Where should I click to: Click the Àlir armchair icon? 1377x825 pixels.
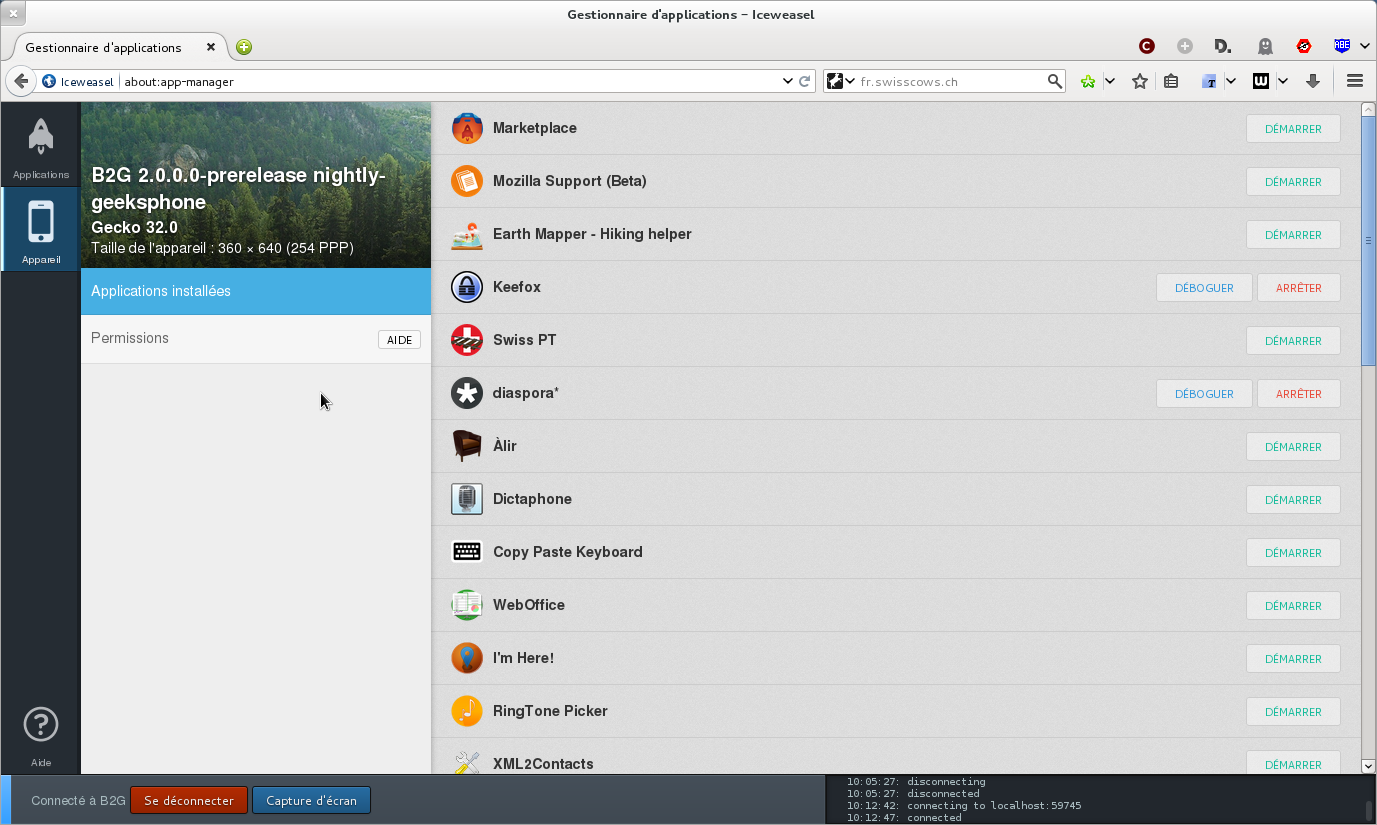[467, 446]
